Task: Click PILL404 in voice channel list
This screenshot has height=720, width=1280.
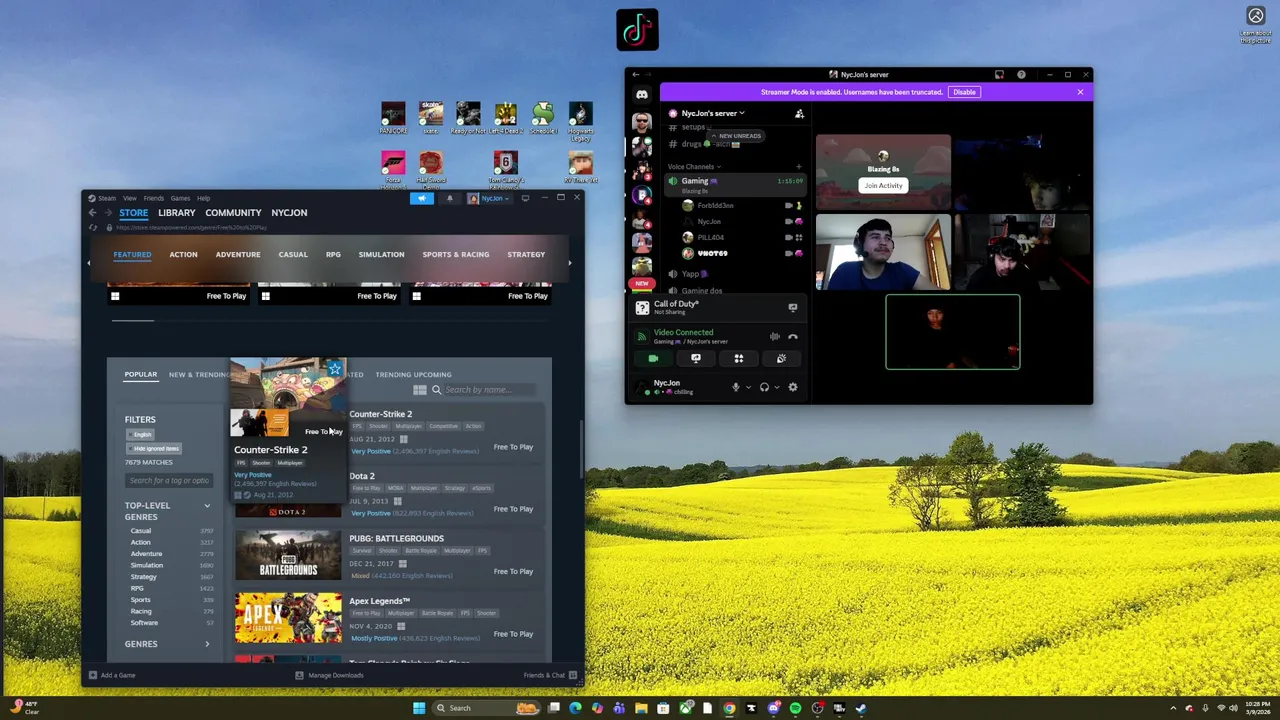Action: tap(710, 237)
